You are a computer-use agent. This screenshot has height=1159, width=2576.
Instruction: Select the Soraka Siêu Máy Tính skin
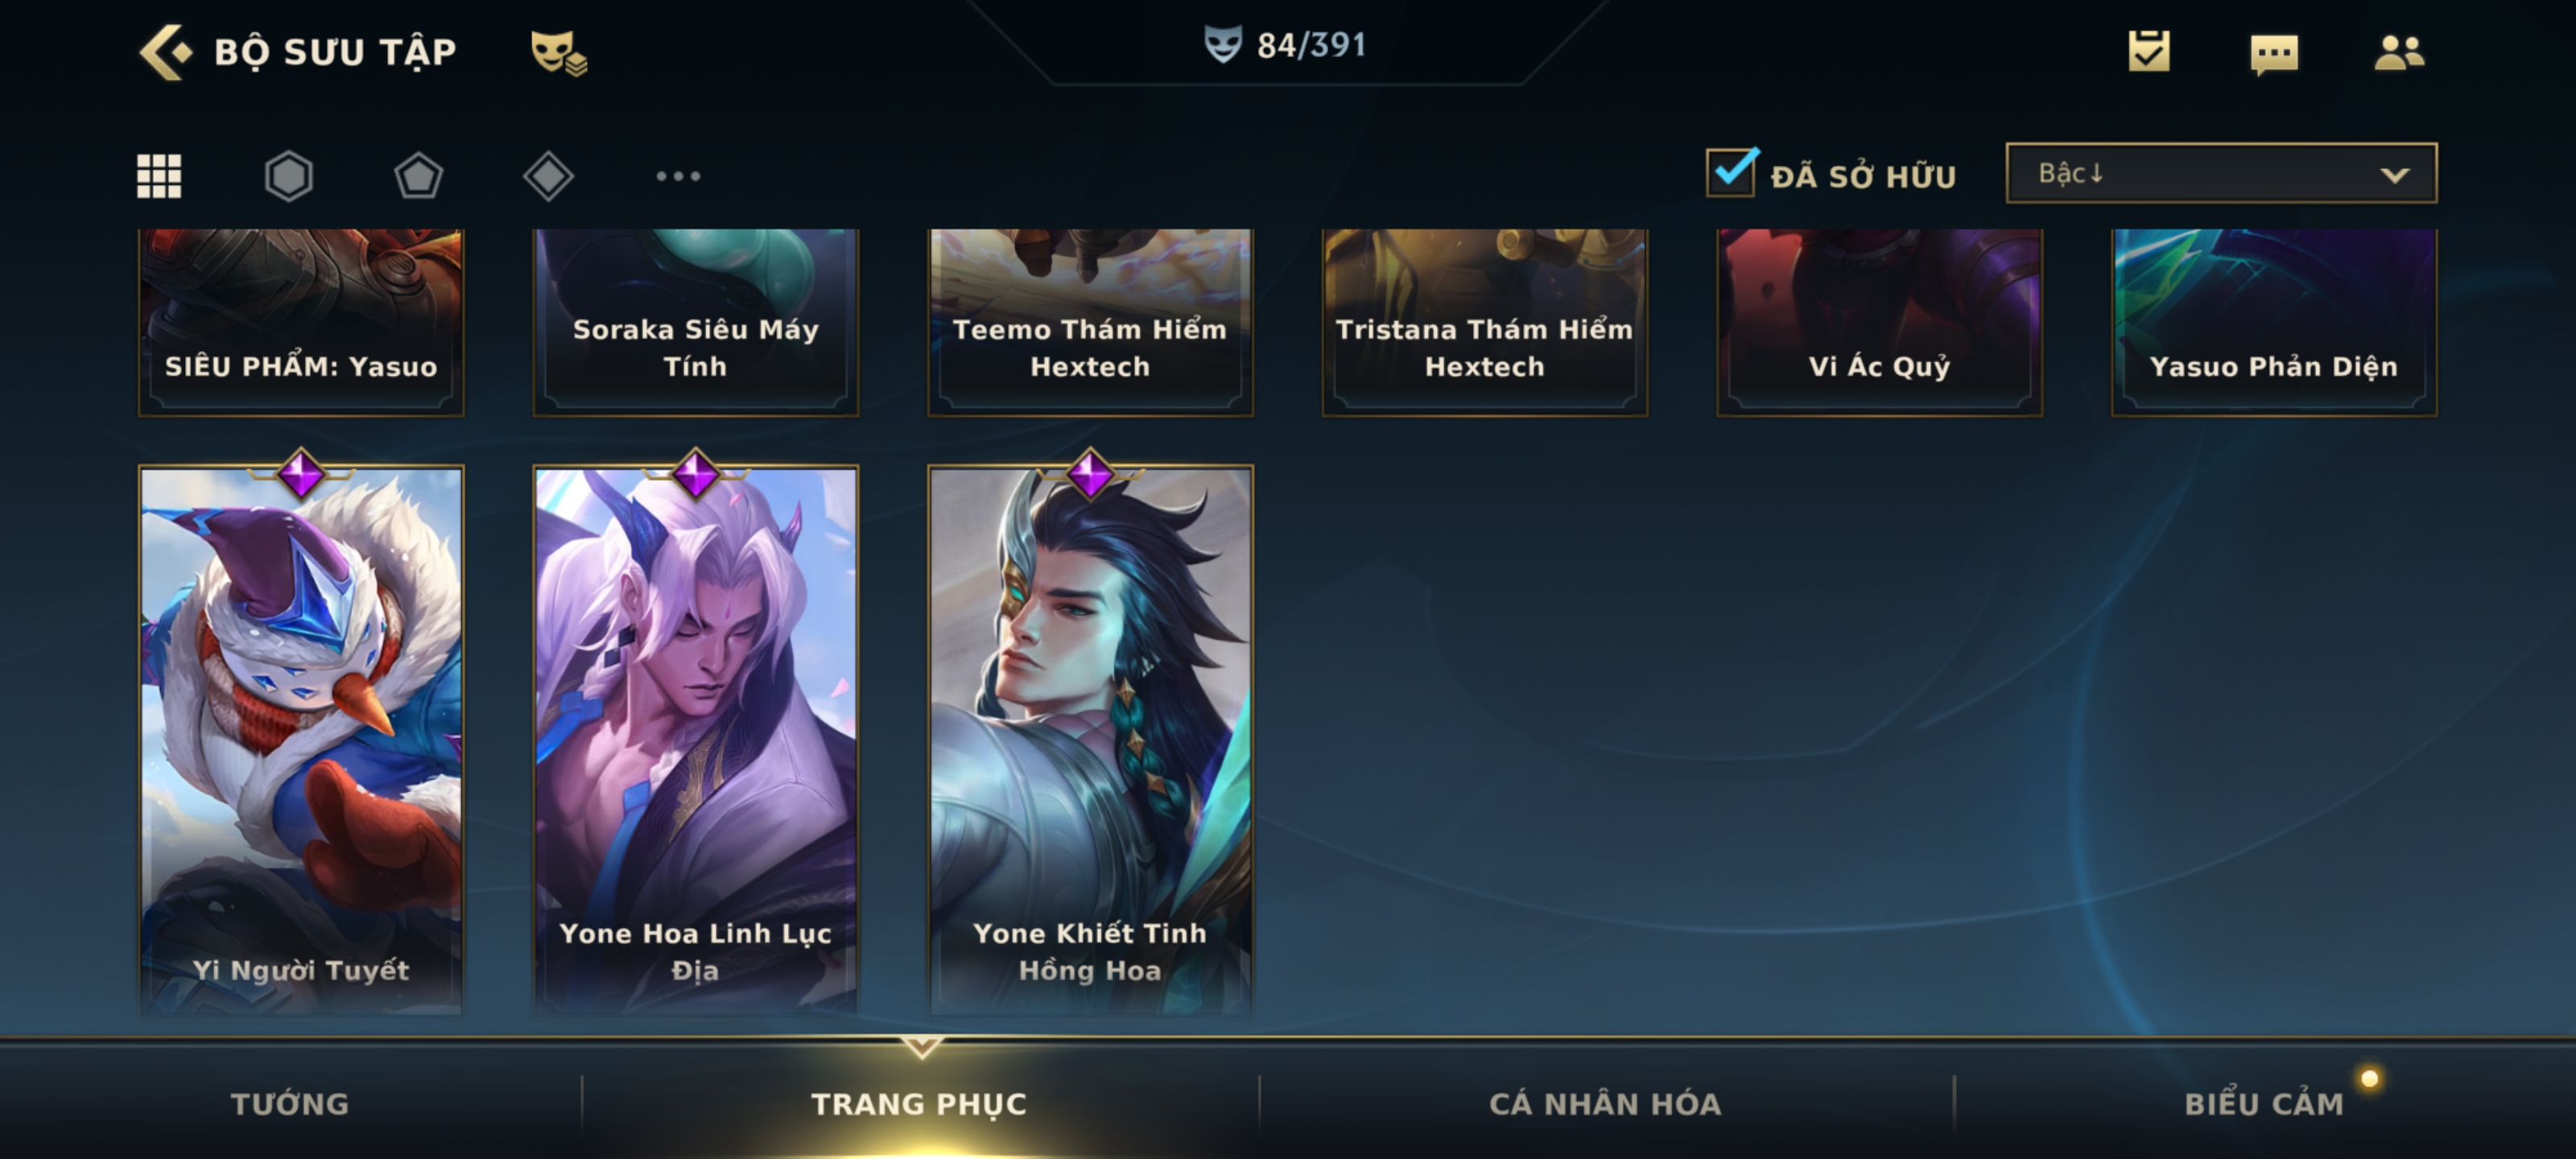click(695, 322)
